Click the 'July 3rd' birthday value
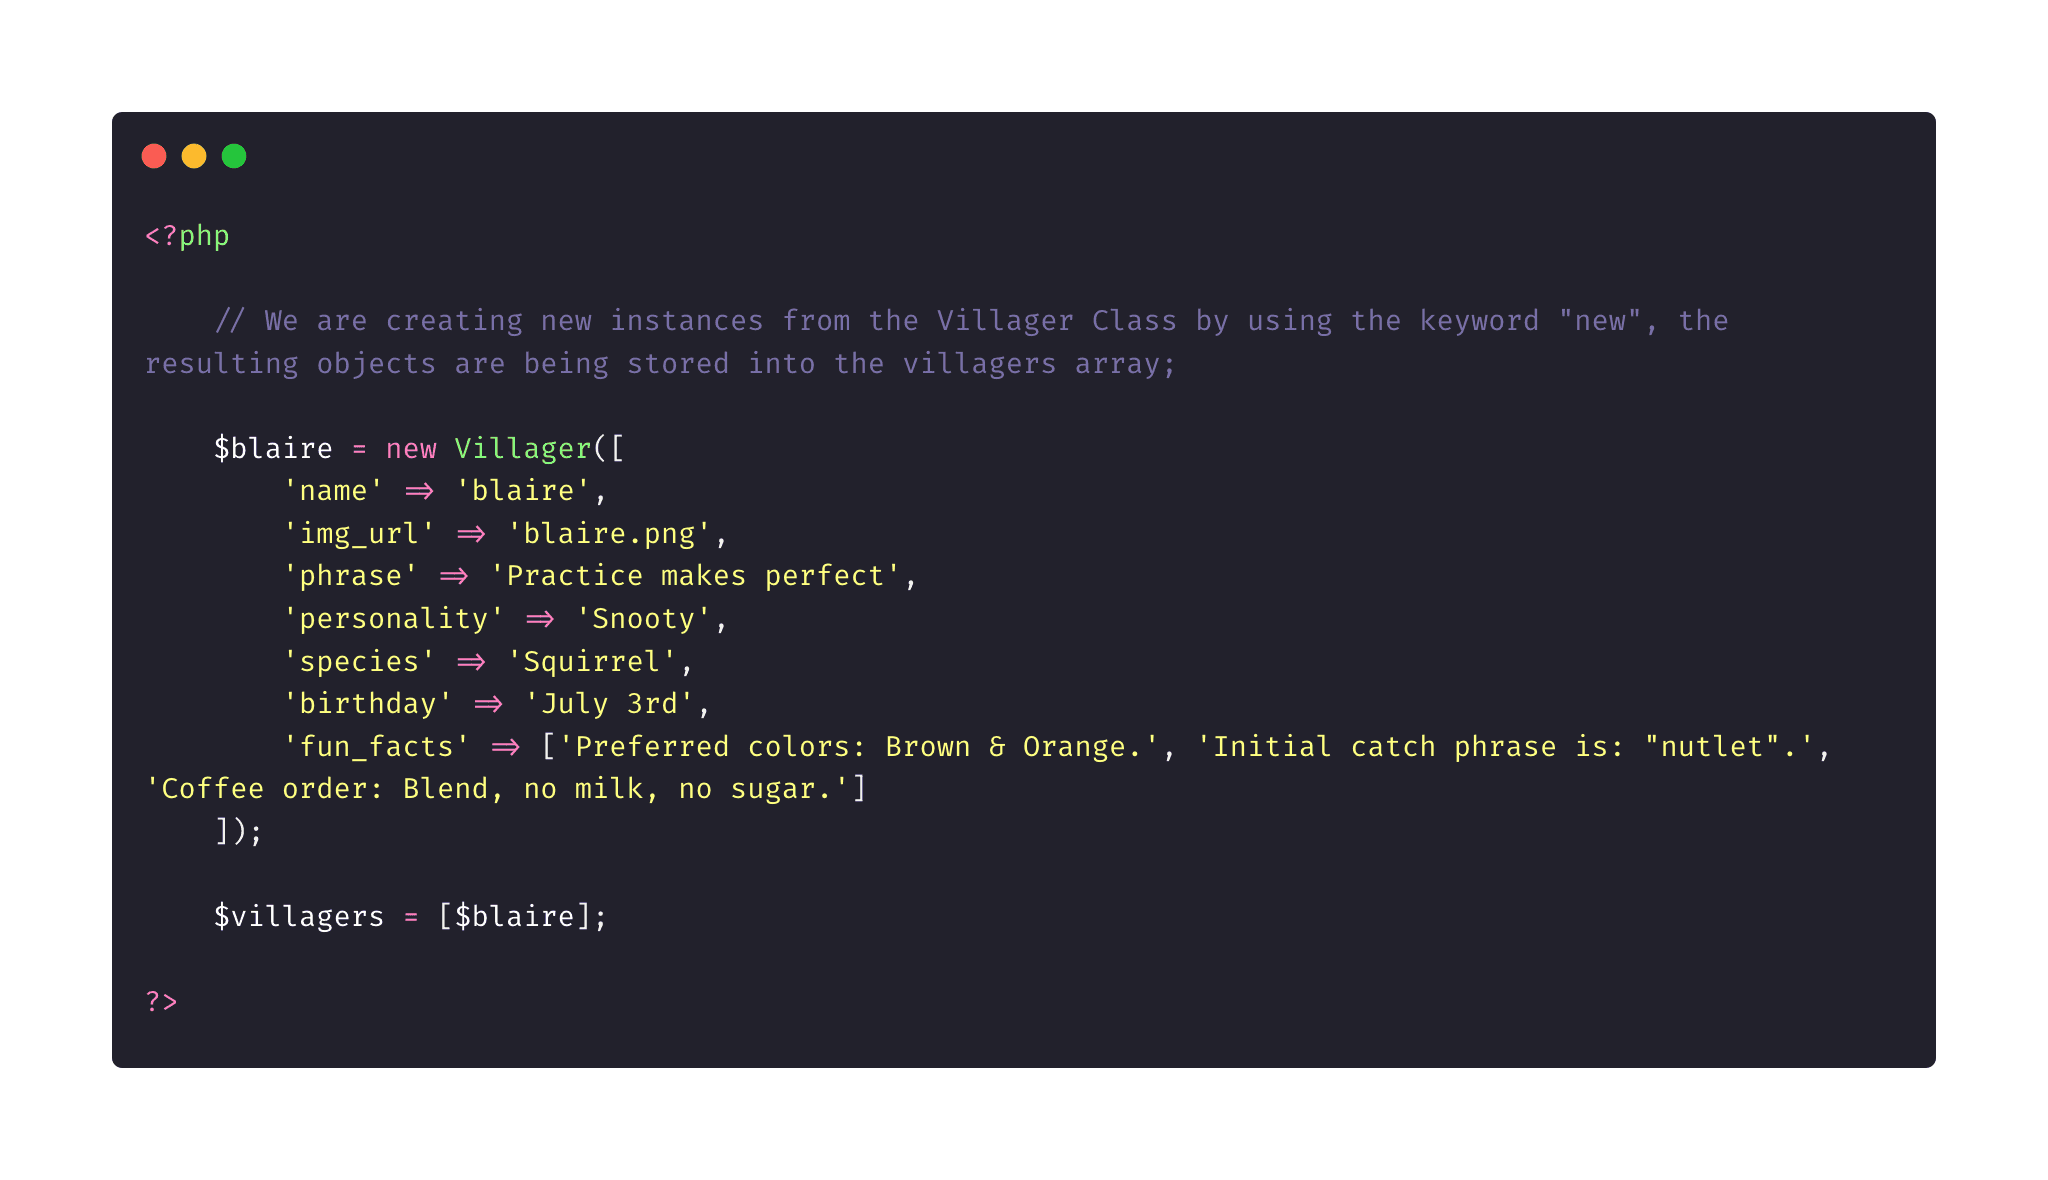Image resolution: width=2048 pixels, height=1180 pixels. point(609,704)
